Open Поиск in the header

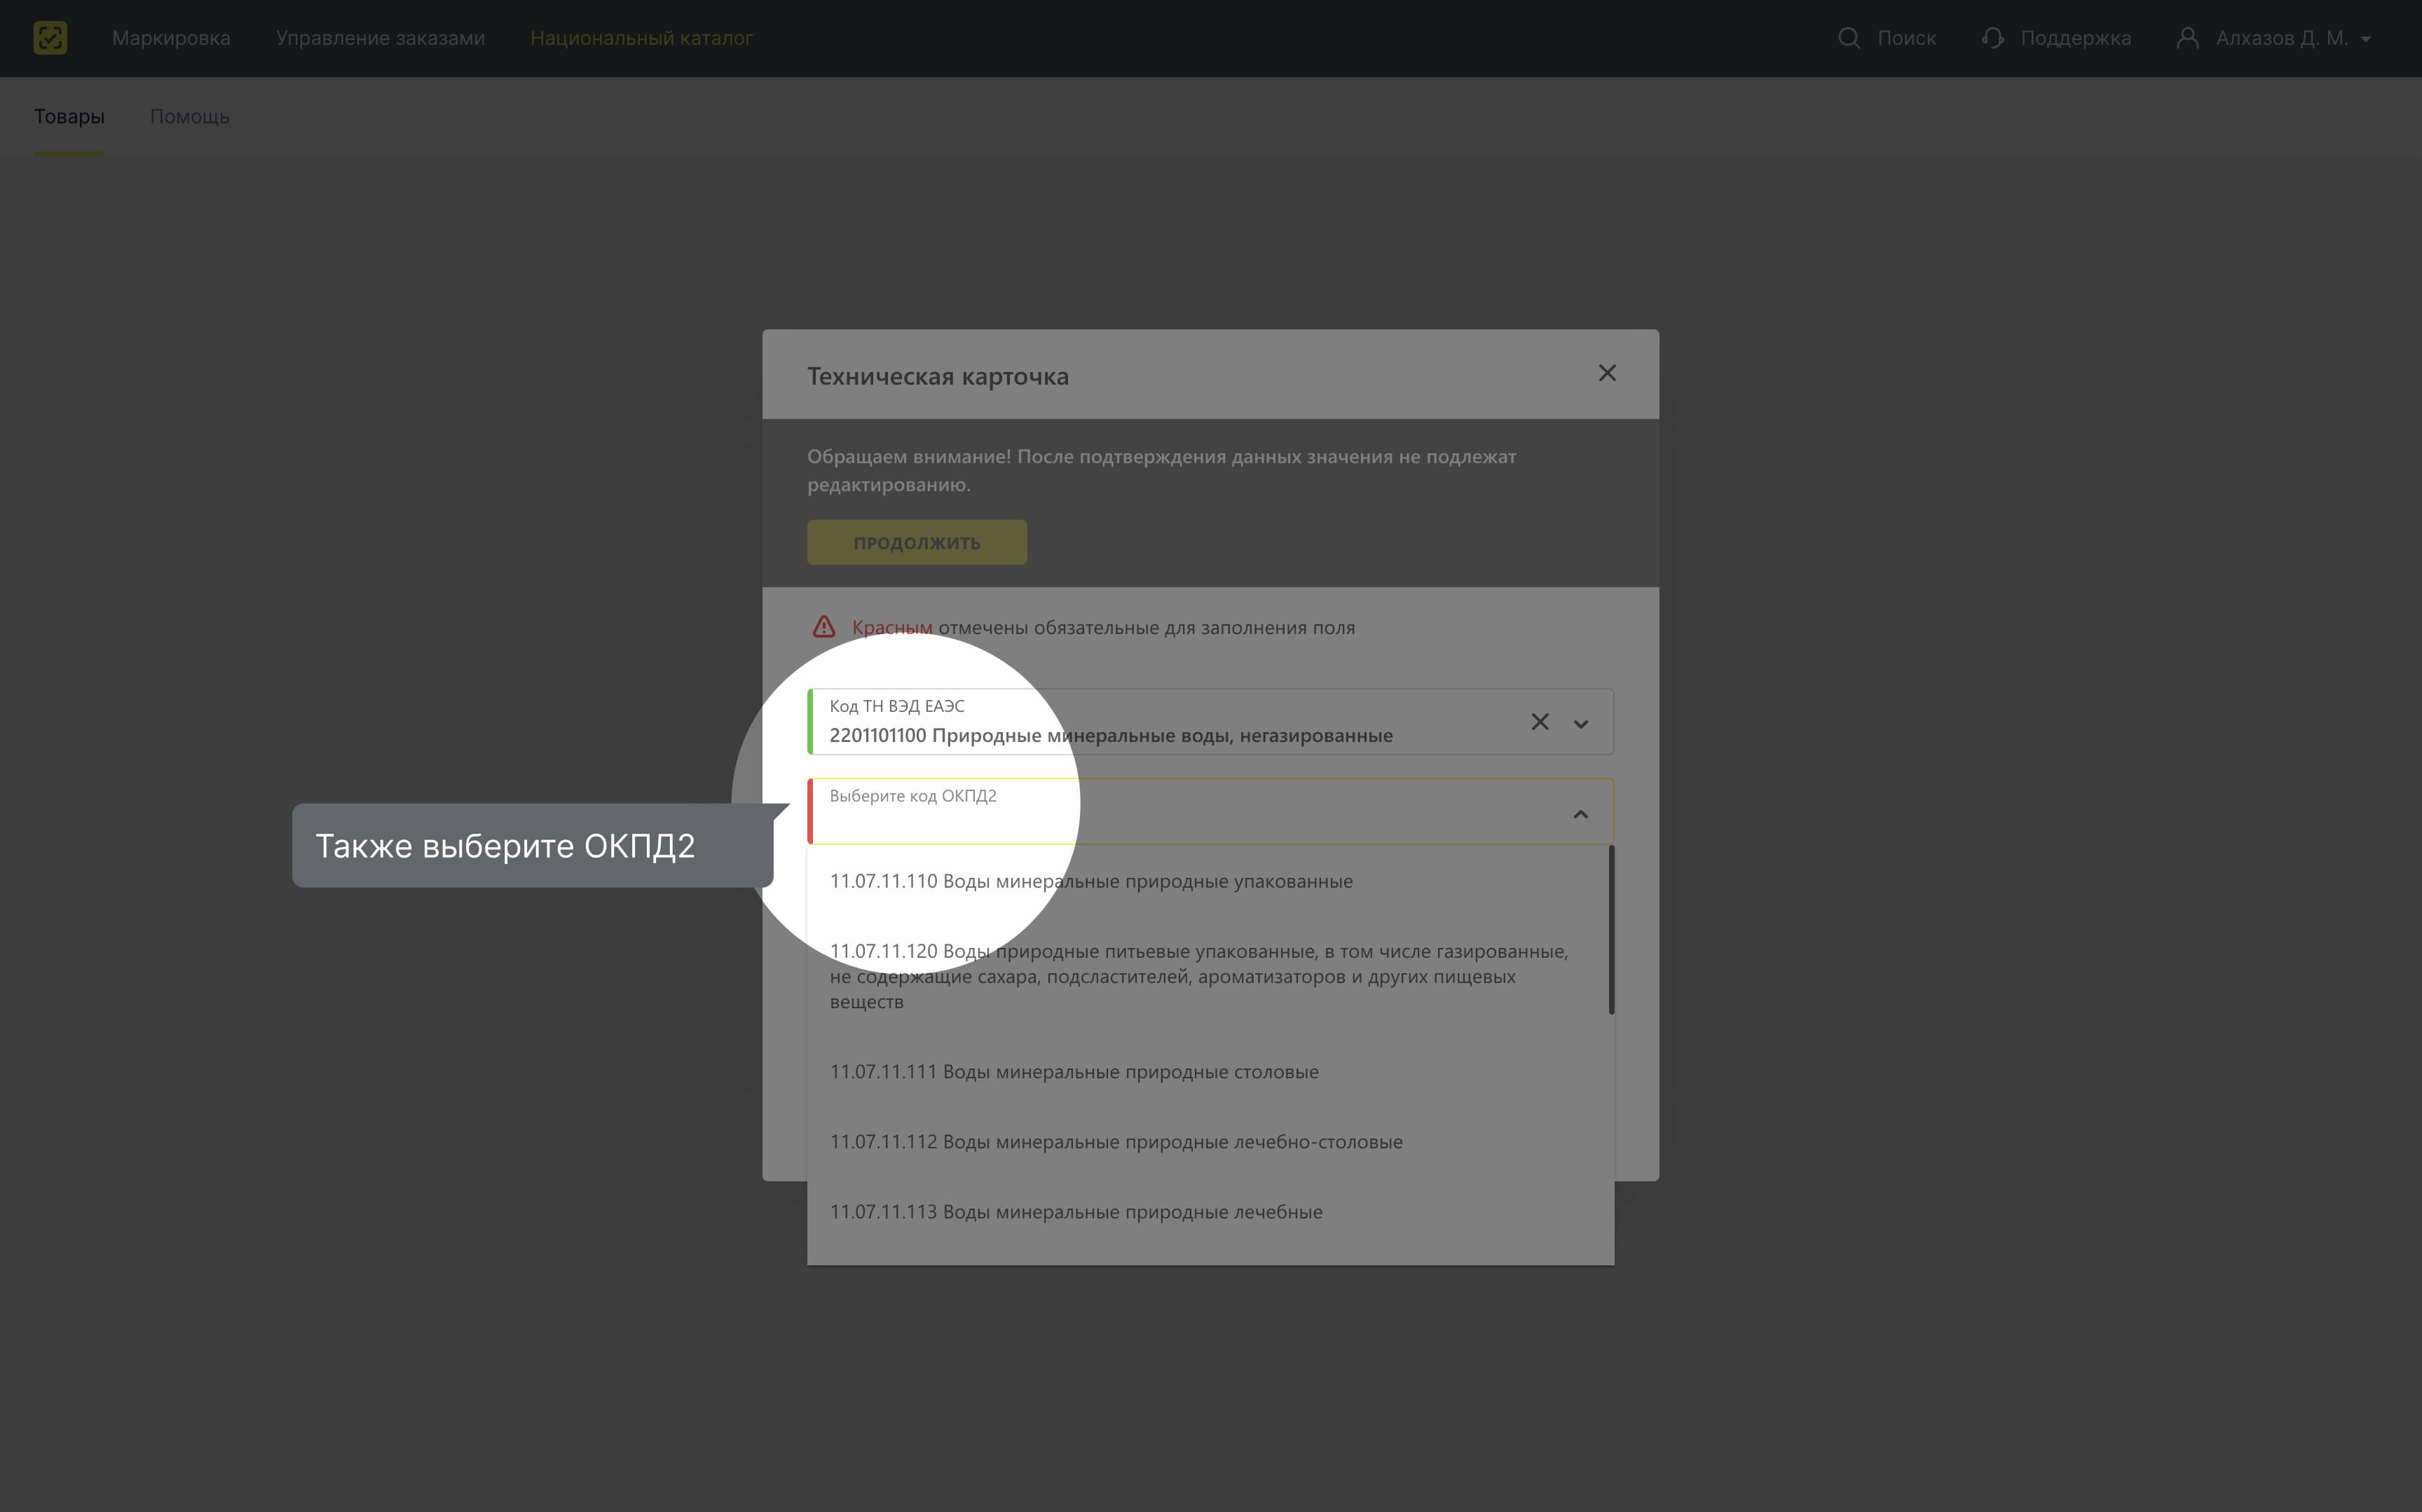[x=1906, y=38]
